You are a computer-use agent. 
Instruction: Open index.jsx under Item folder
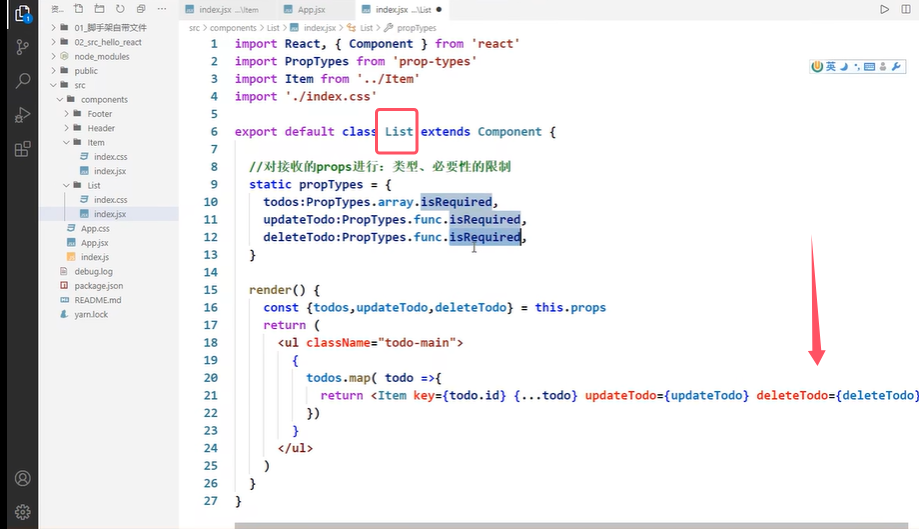(x=110, y=171)
